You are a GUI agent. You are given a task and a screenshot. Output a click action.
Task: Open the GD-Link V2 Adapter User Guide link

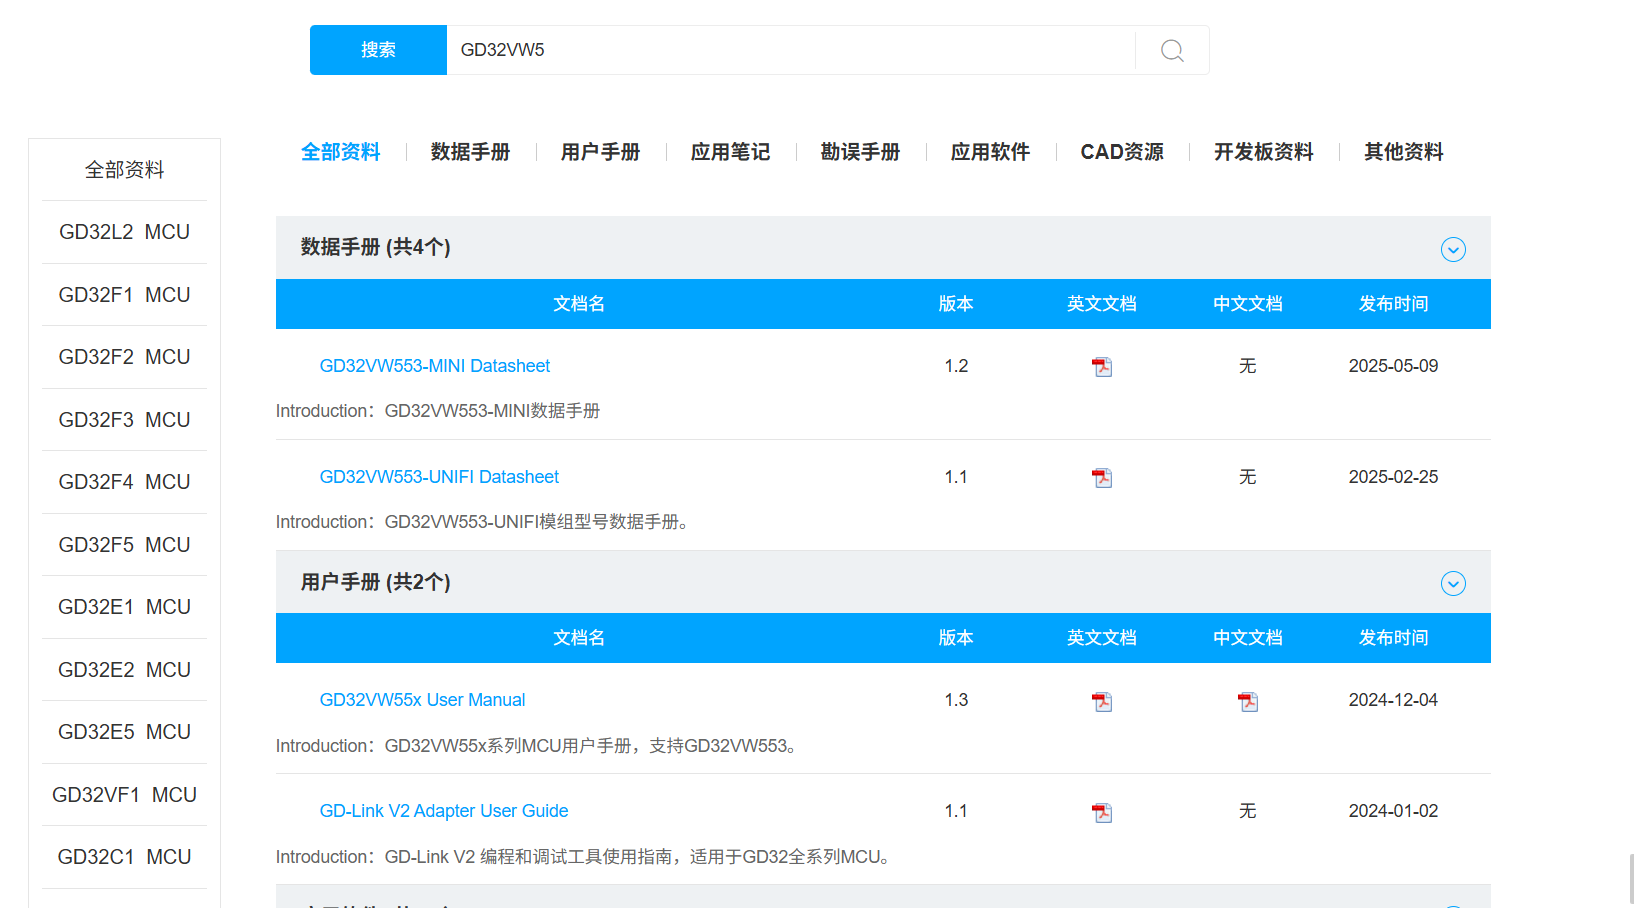pos(443,811)
